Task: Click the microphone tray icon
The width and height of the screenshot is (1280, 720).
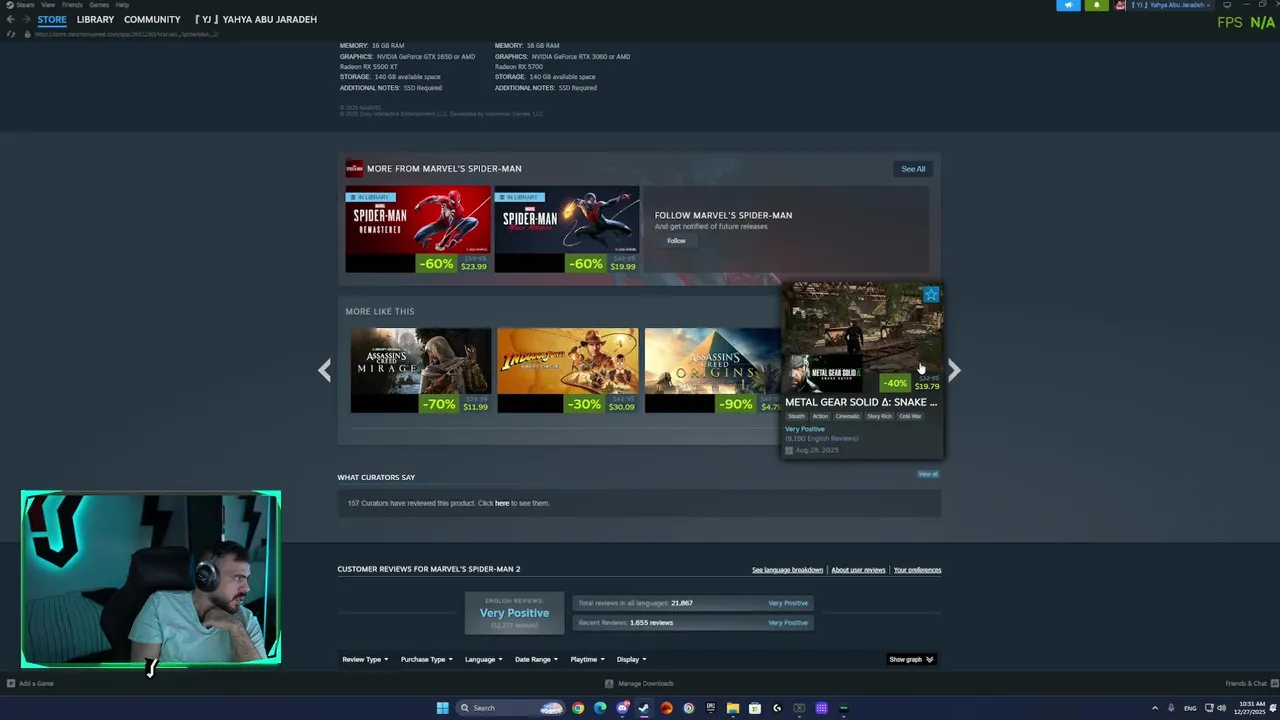Action: [x=1171, y=708]
